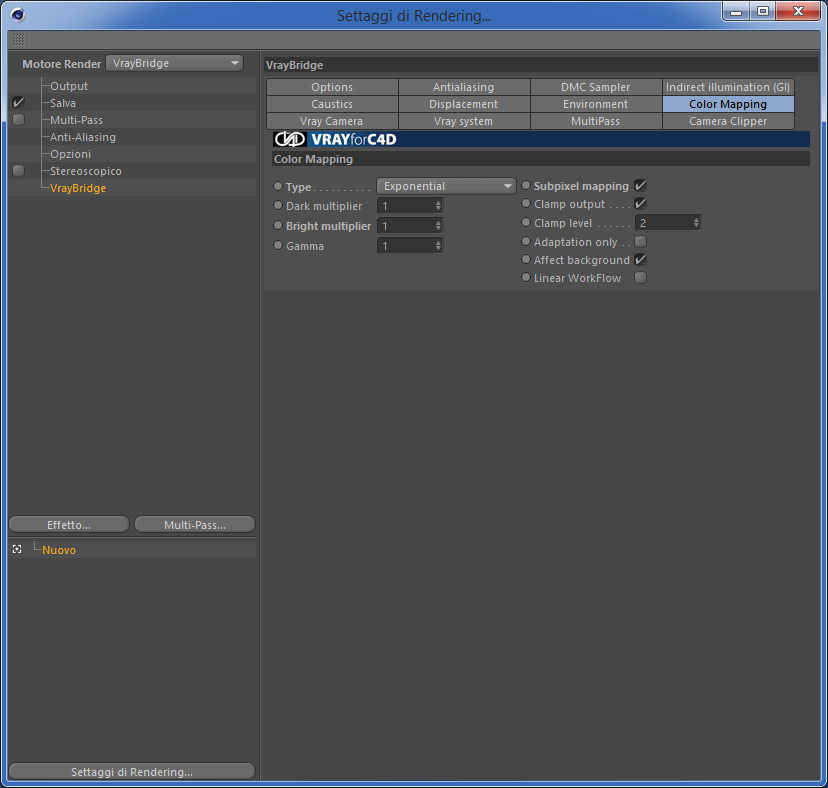Screen dimensions: 828x788
Task: Switch to the Caustics tab
Action: [332, 104]
